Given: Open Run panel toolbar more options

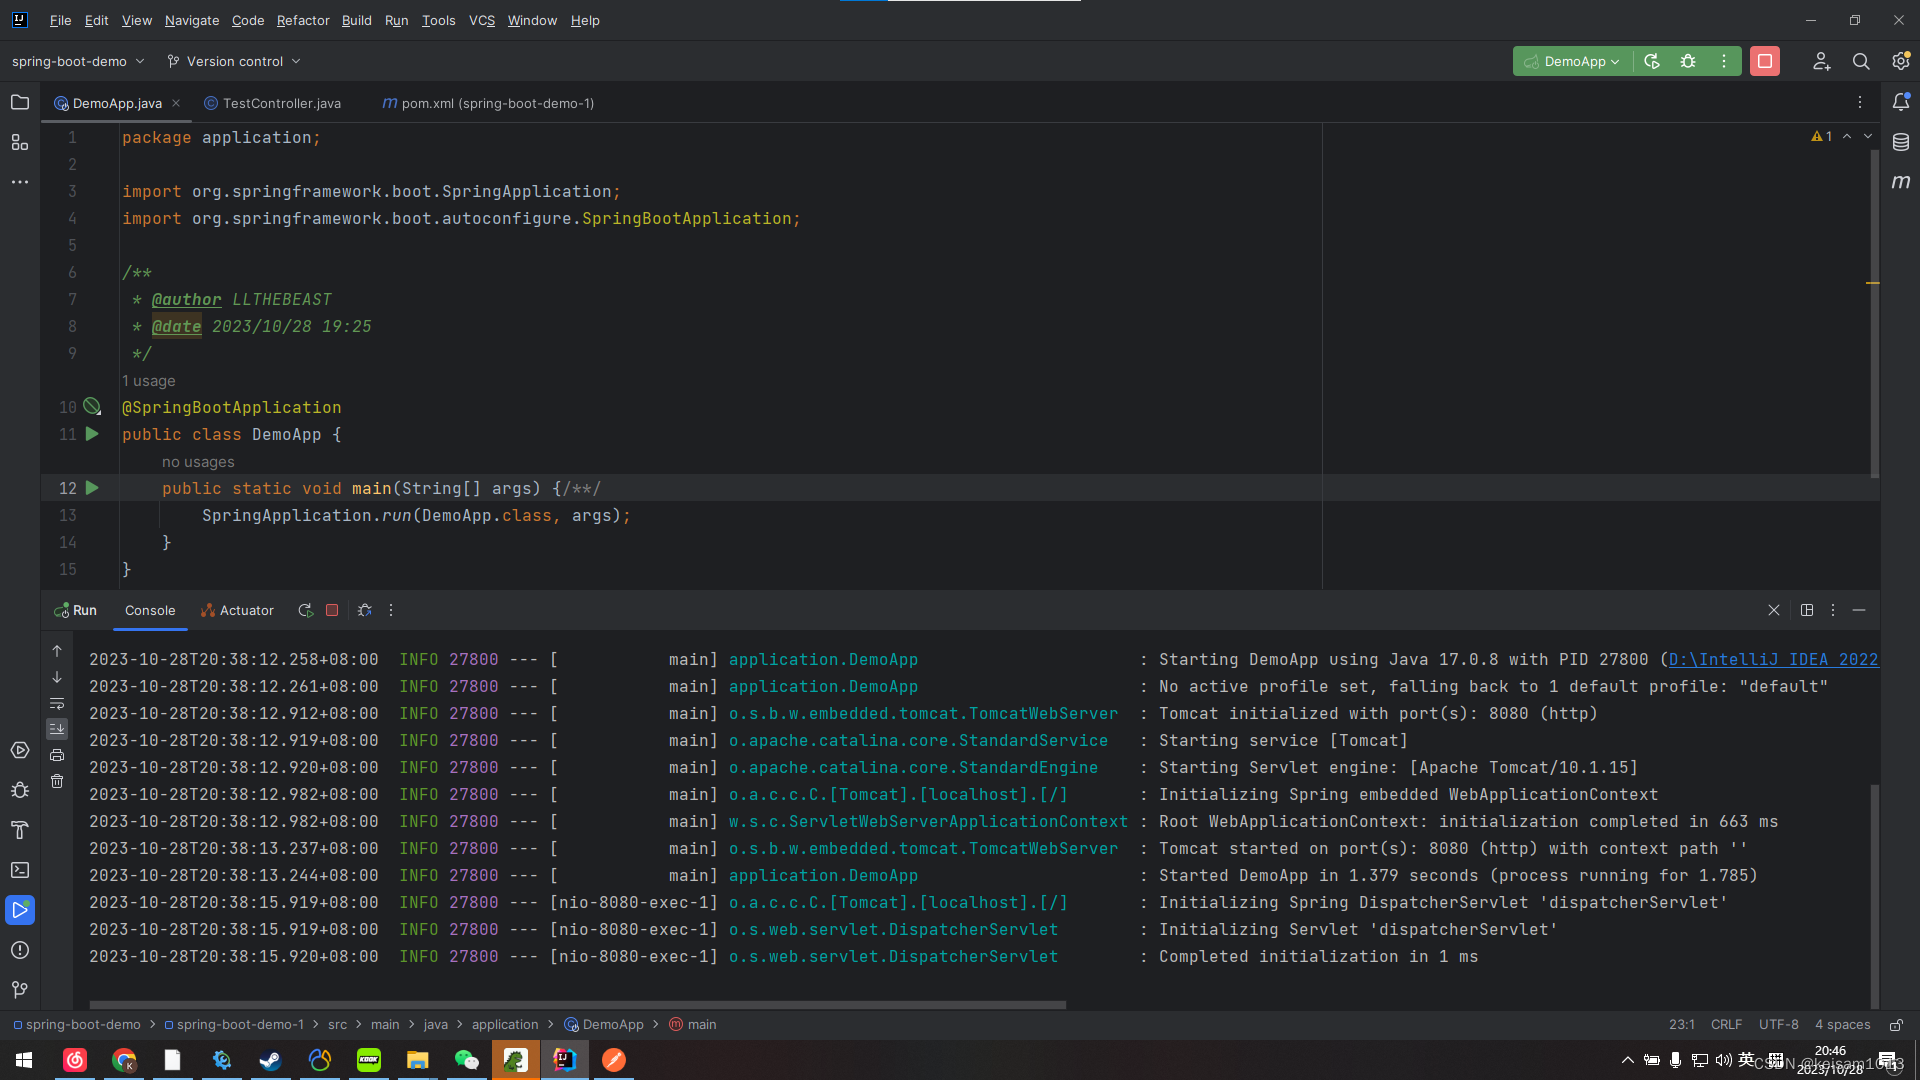Looking at the screenshot, I should [391, 610].
